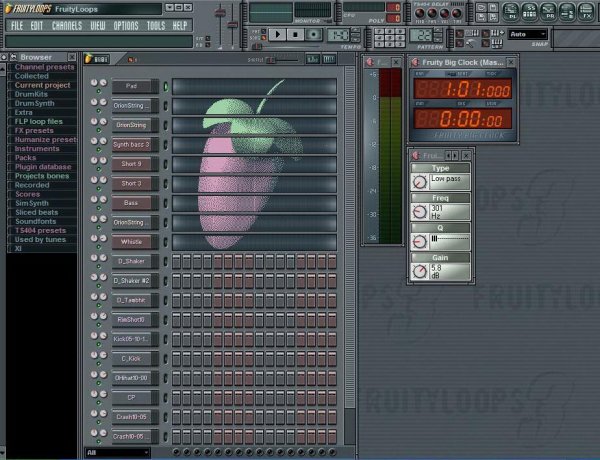
Task: Expand the DrumKits folder in Browser
Action: click(x=31, y=94)
